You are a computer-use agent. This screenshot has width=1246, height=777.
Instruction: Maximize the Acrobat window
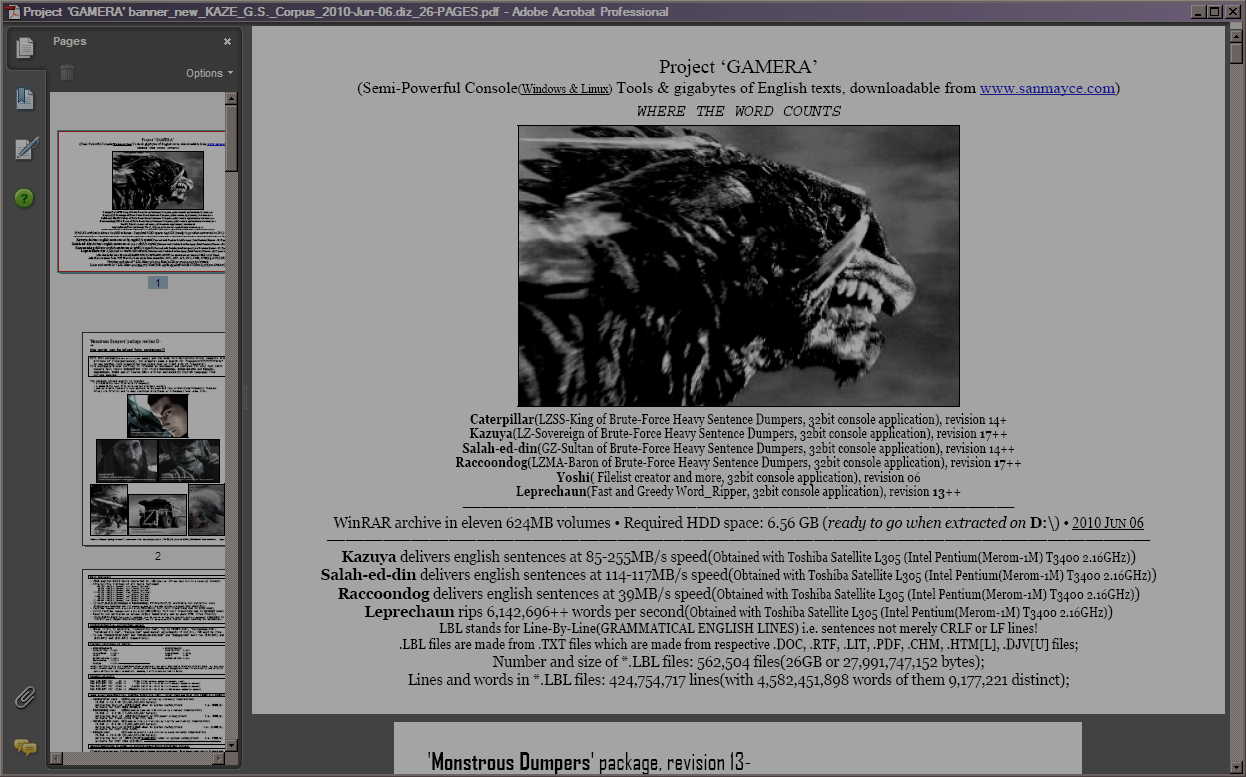tap(1214, 12)
